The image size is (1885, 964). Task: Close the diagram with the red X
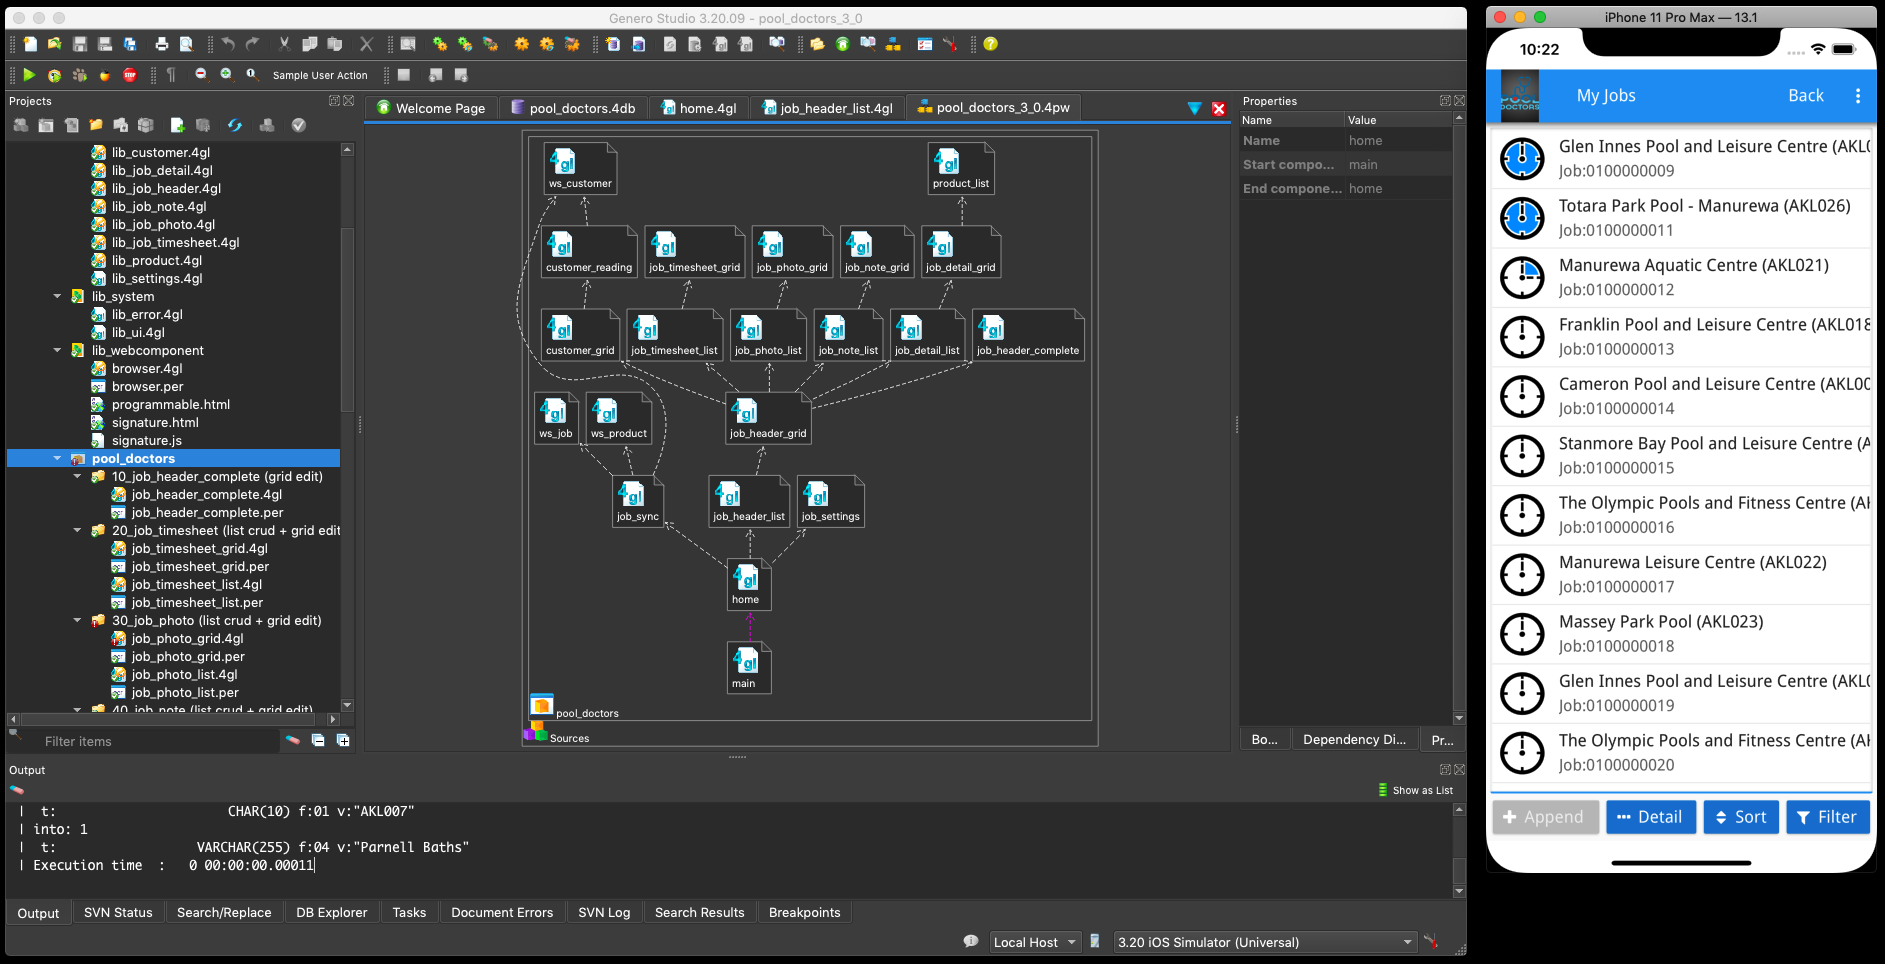[1219, 109]
